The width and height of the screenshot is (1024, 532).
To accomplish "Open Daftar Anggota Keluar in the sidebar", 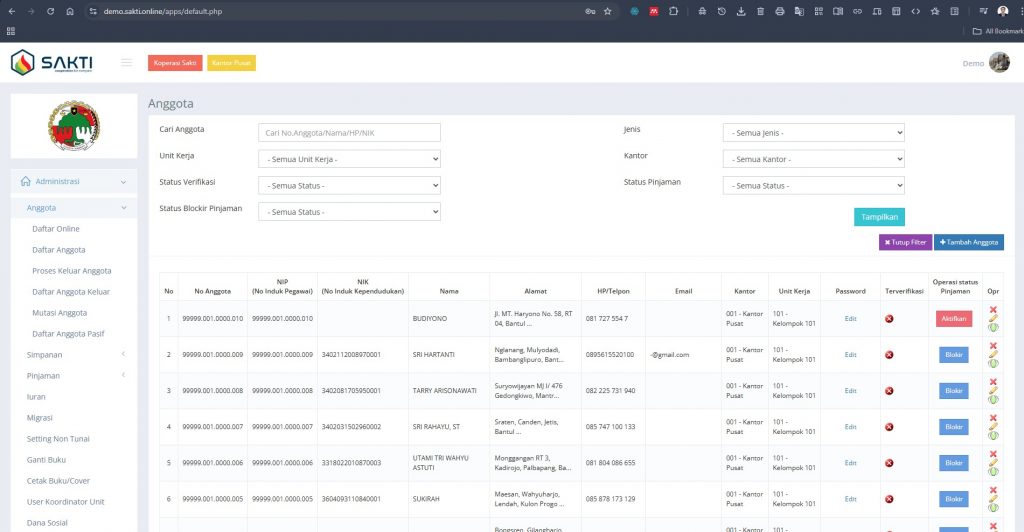I will (71, 292).
